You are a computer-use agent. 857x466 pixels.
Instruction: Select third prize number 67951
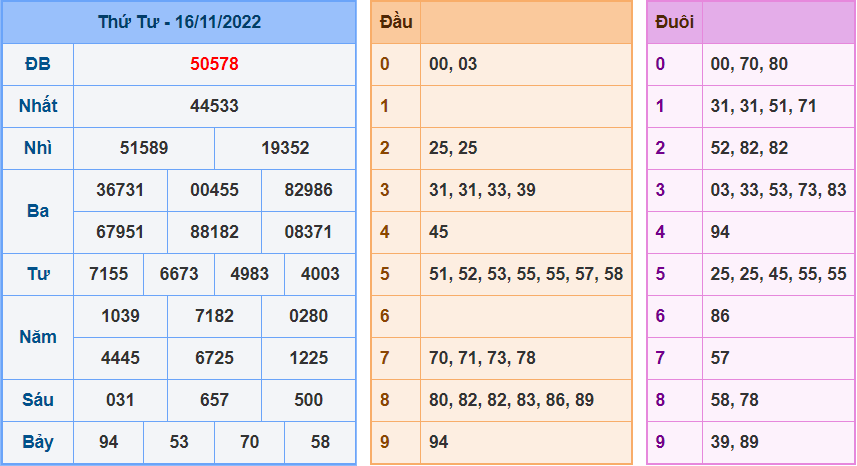click(120, 232)
